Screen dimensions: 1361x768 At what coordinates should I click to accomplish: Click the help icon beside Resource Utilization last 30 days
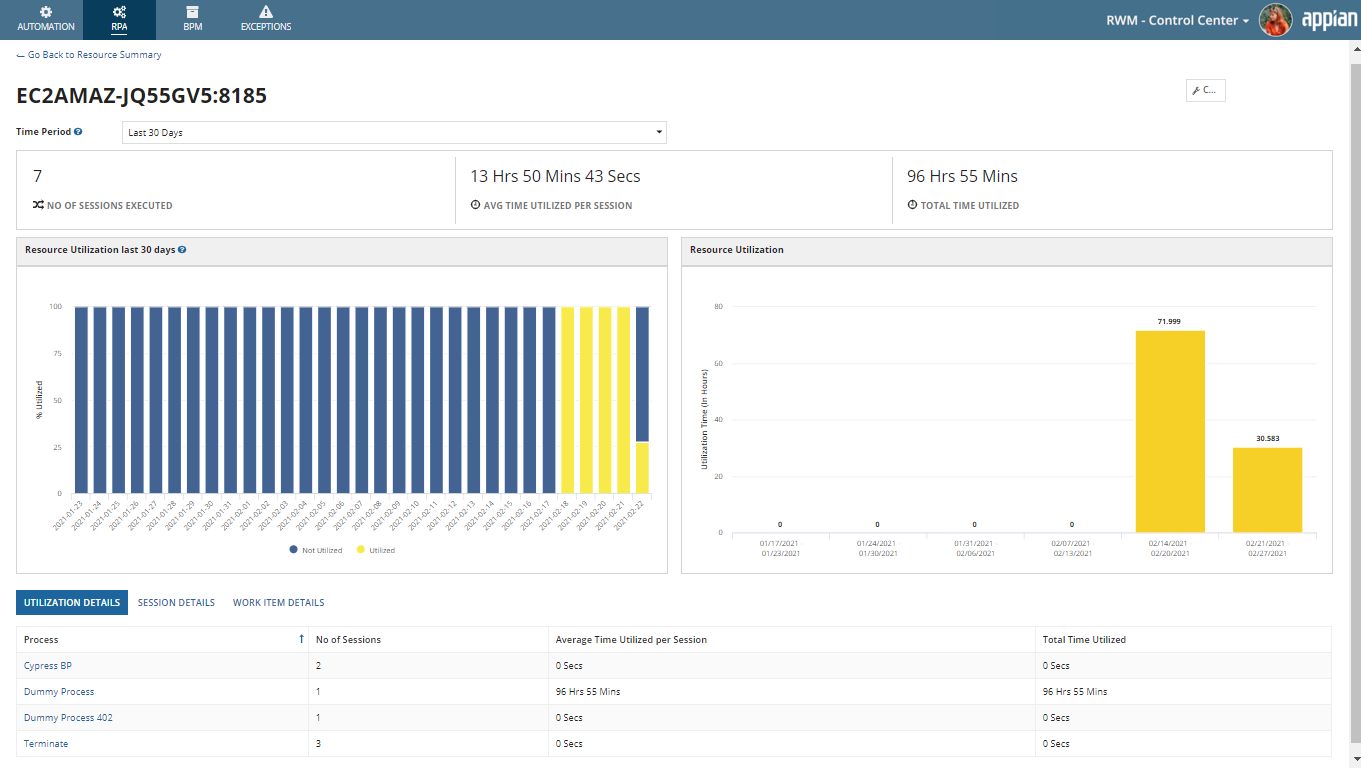(182, 250)
